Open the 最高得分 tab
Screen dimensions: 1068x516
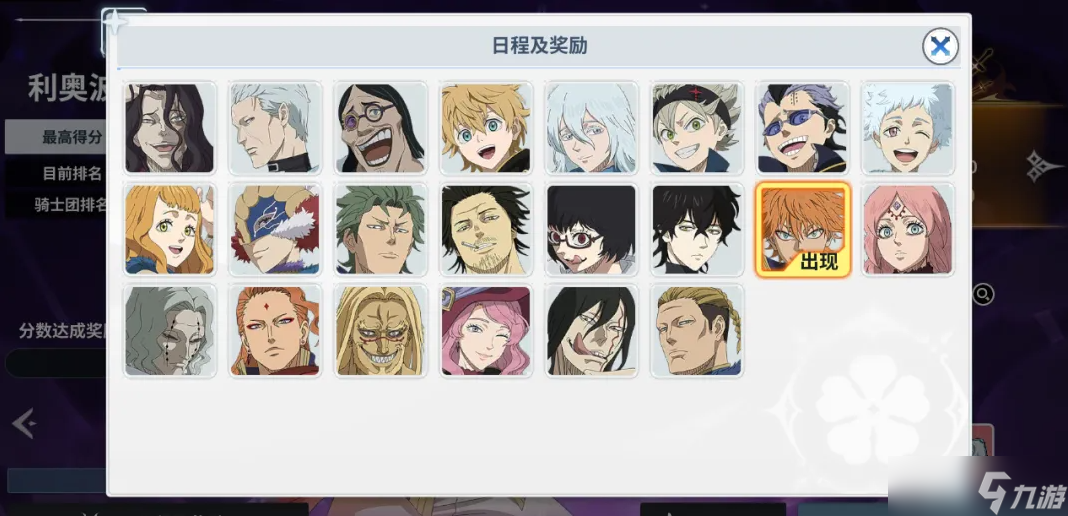(x=57, y=137)
